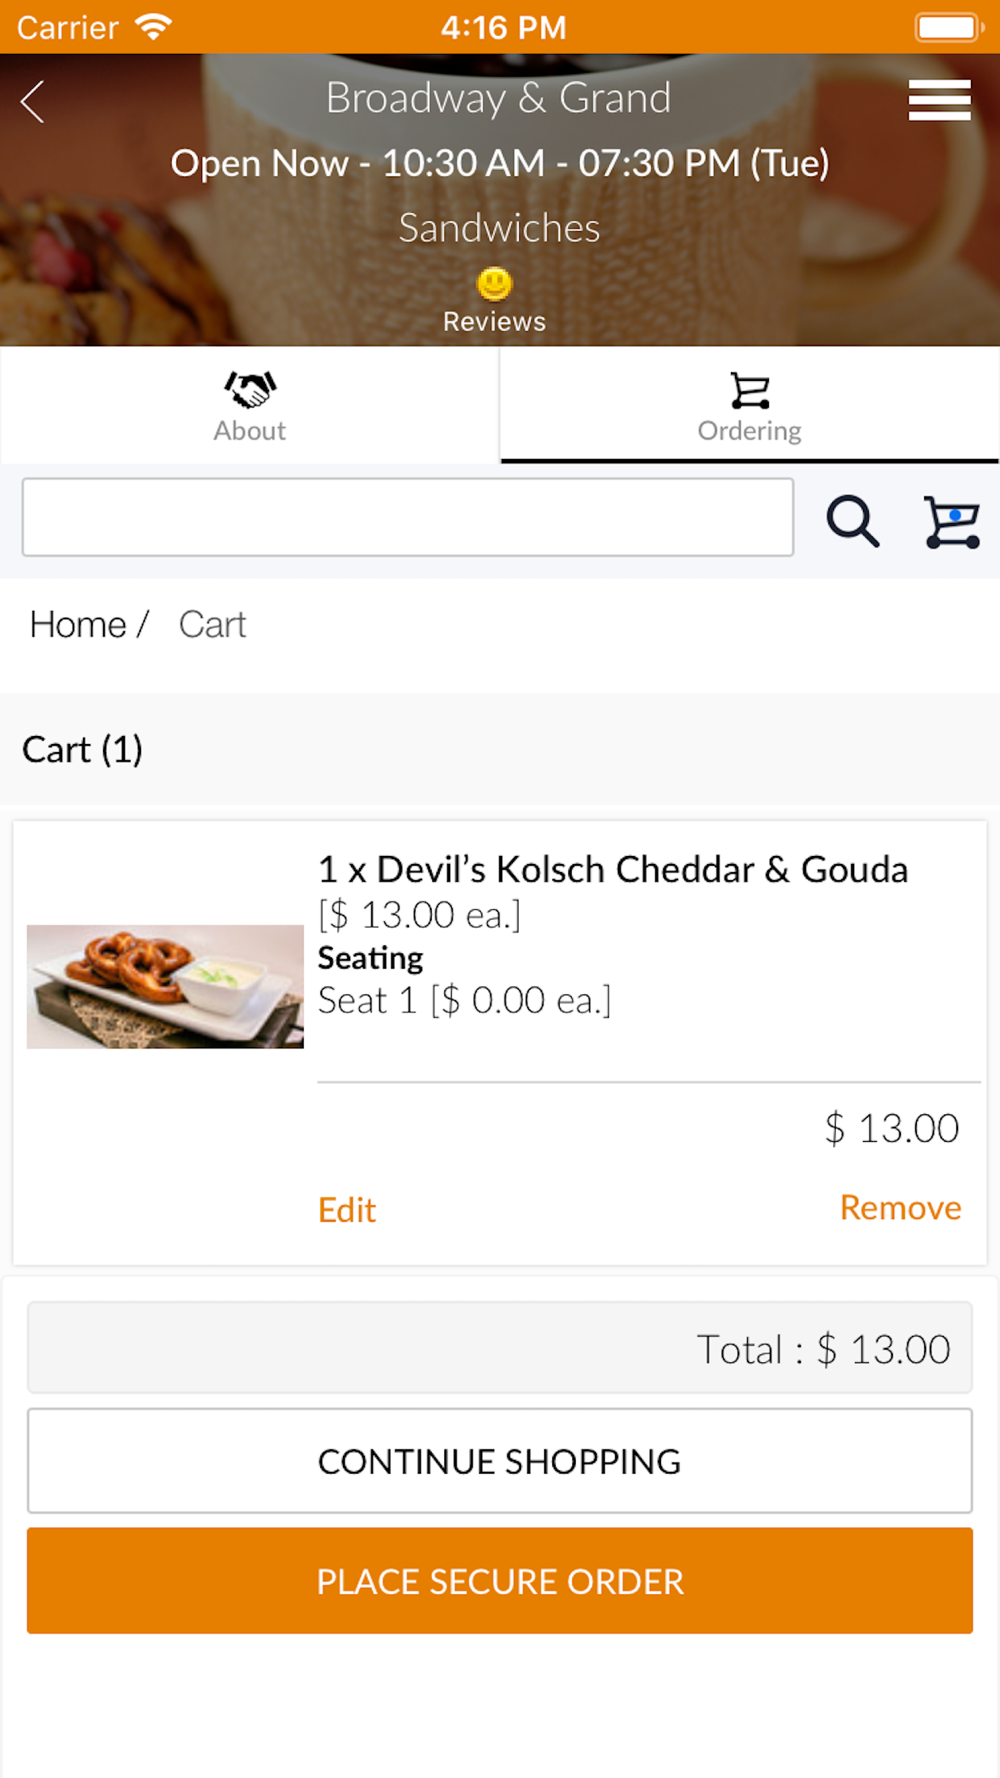
Task: Click Continue Shopping button
Action: pos(500,1461)
